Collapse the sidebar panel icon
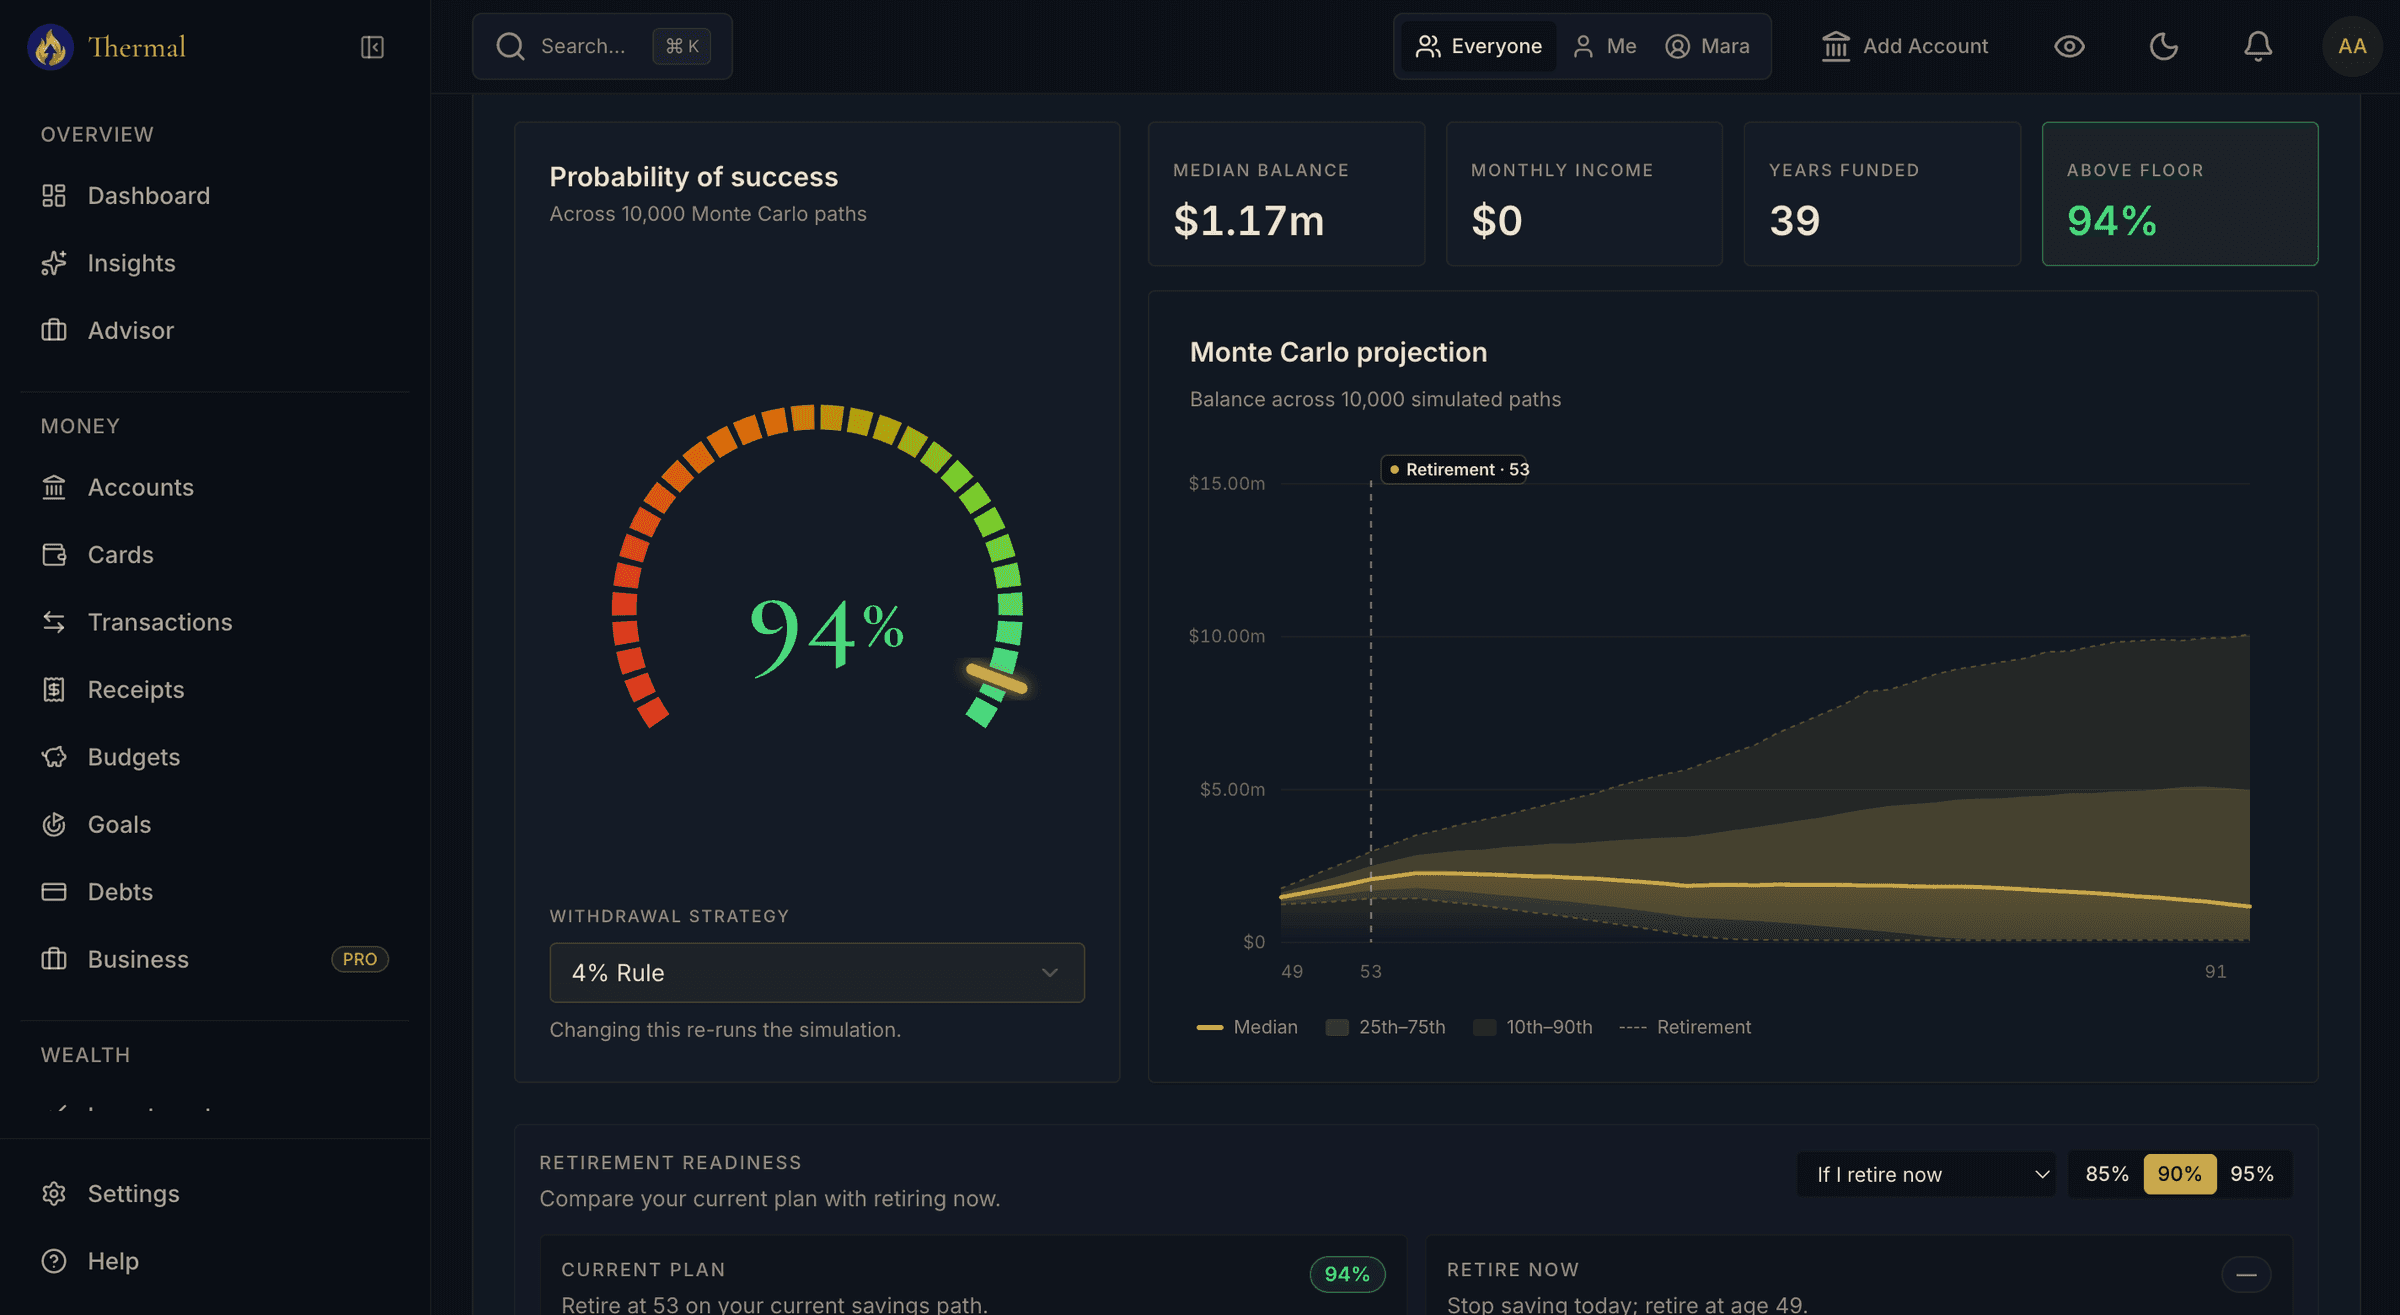Viewport: 2400px width, 1315px height. [x=372, y=47]
